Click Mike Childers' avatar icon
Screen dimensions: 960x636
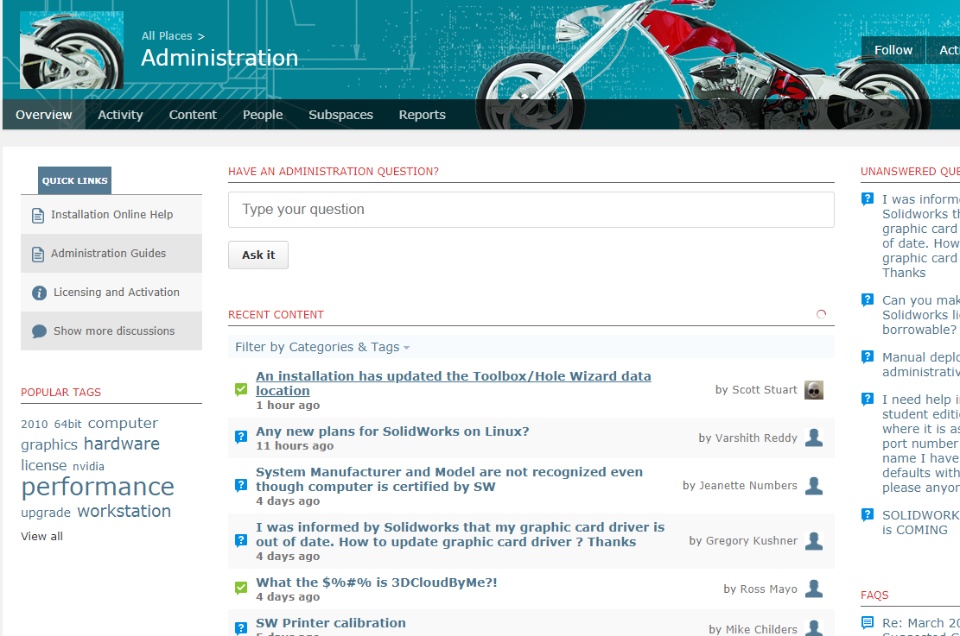pos(814,627)
